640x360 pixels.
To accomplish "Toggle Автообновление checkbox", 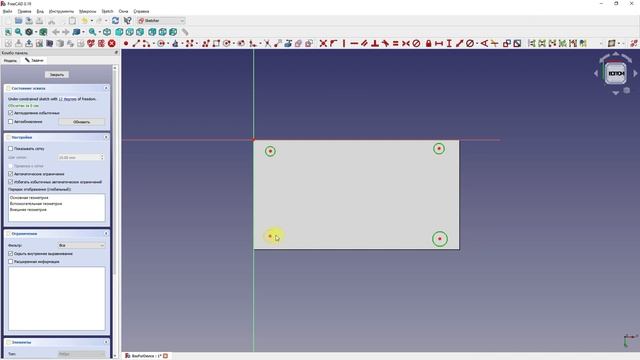I will coord(11,121).
